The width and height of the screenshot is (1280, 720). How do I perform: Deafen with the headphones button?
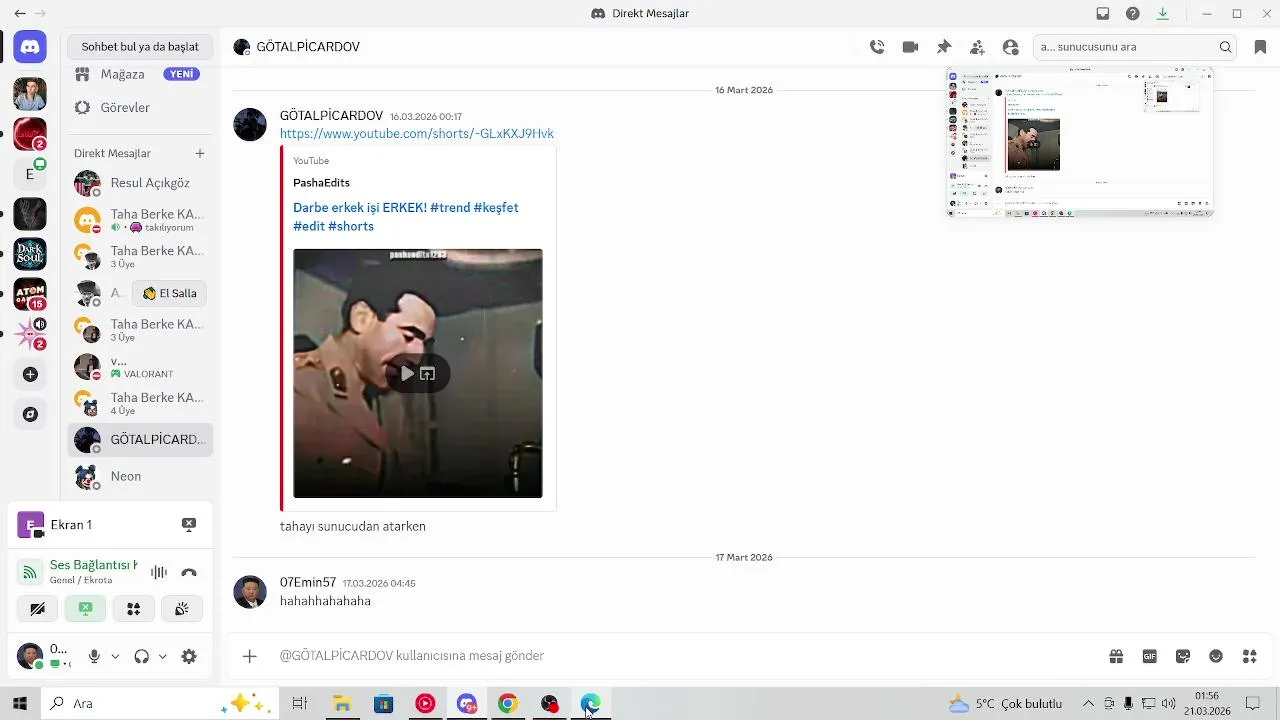coord(142,656)
